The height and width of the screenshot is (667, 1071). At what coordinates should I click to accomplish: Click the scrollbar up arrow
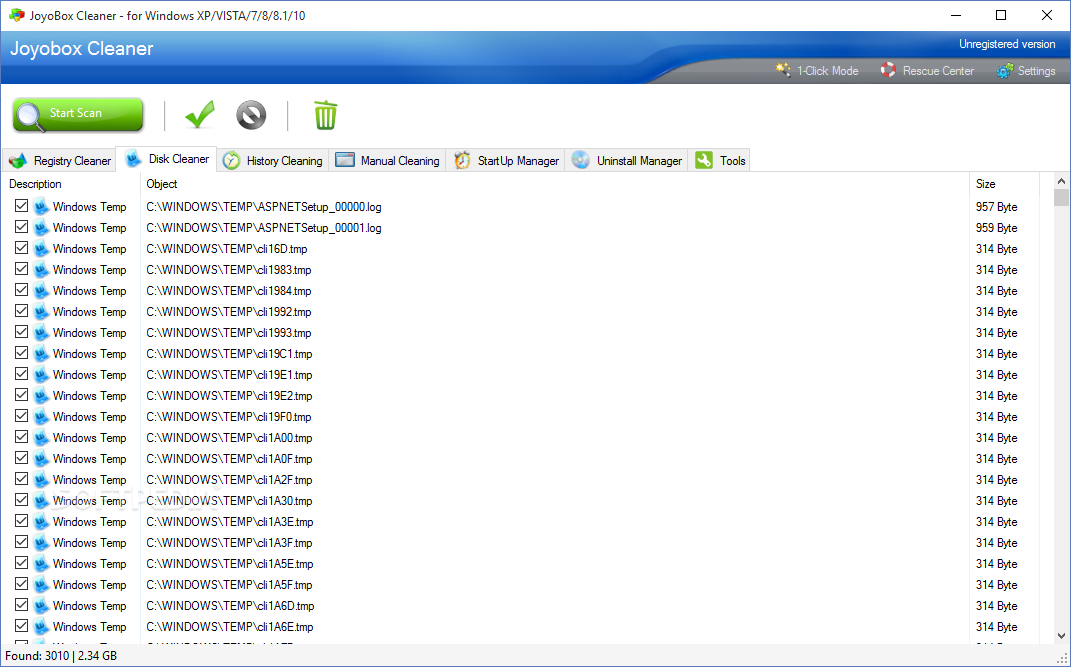1061,182
